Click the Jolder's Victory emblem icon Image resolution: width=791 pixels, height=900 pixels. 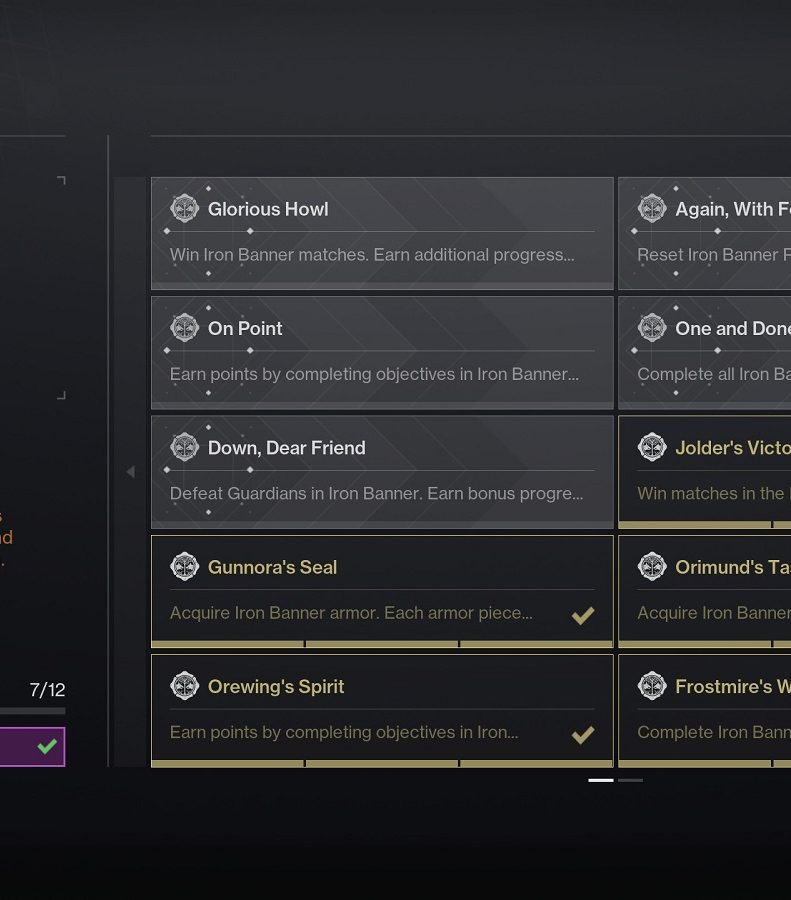652,447
